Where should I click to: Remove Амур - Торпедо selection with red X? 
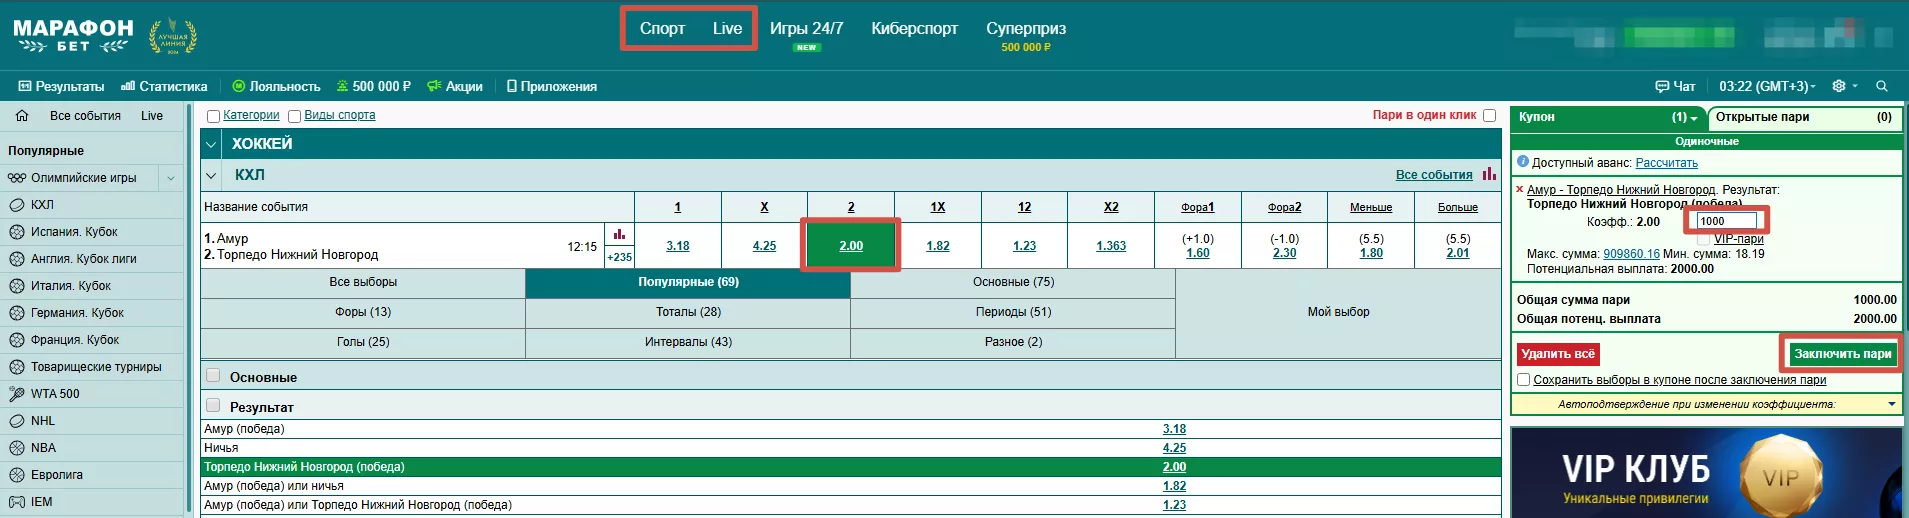pos(1520,189)
